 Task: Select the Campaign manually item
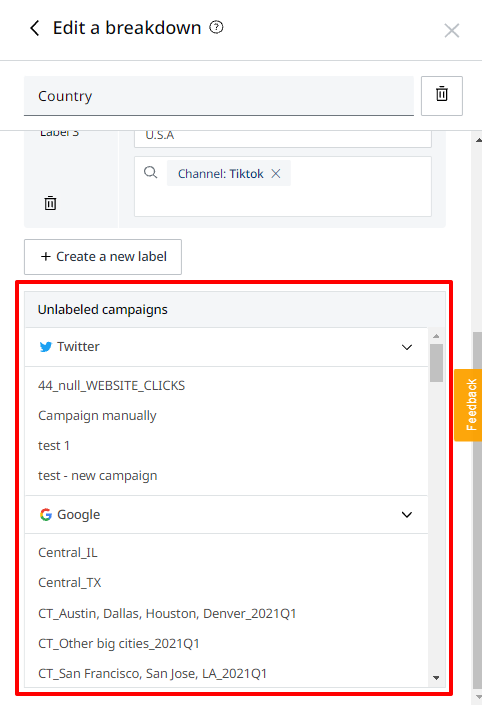pos(97,416)
